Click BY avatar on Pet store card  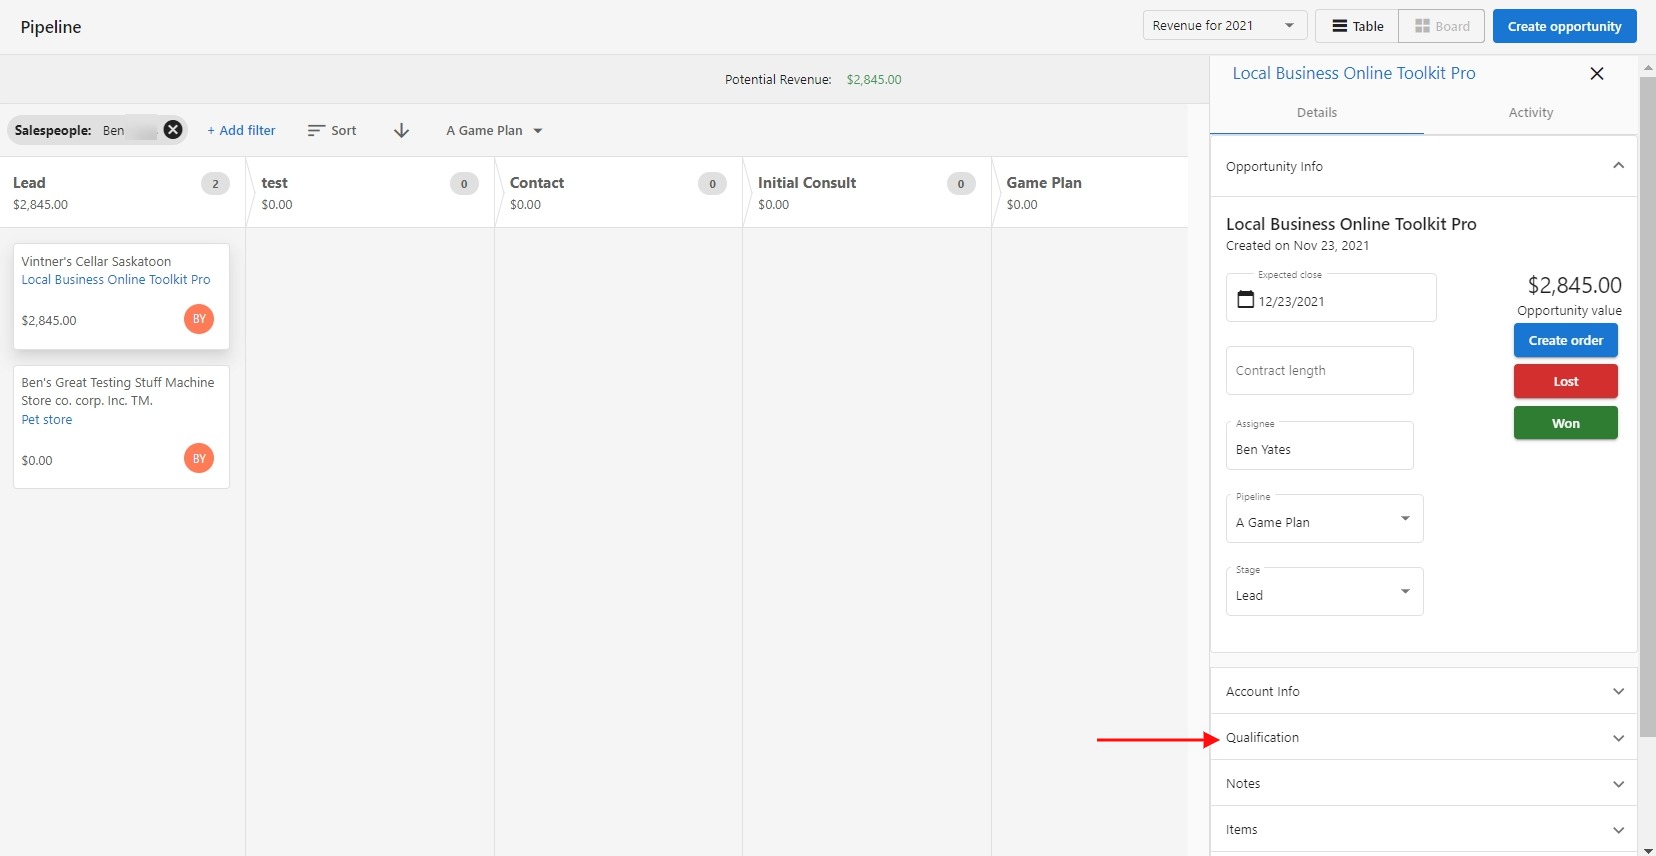click(199, 458)
